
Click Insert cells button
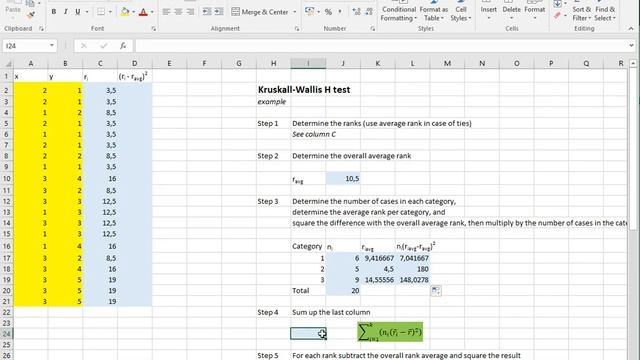489,11
